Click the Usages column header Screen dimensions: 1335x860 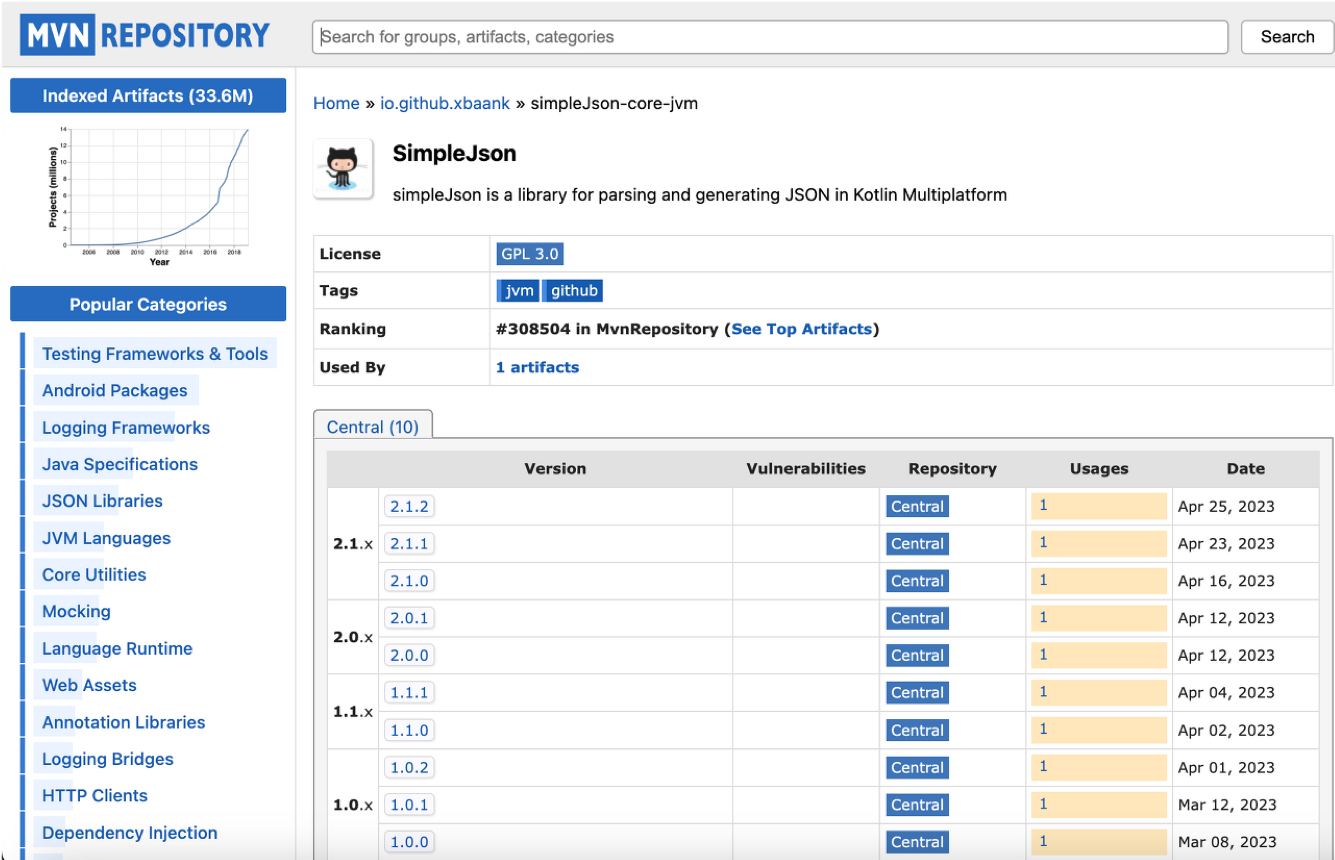pyautogui.click(x=1099, y=468)
